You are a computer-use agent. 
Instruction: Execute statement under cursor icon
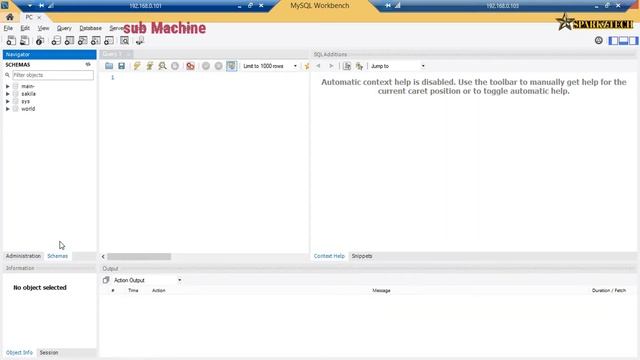pyautogui.click(x=149, y=66)
